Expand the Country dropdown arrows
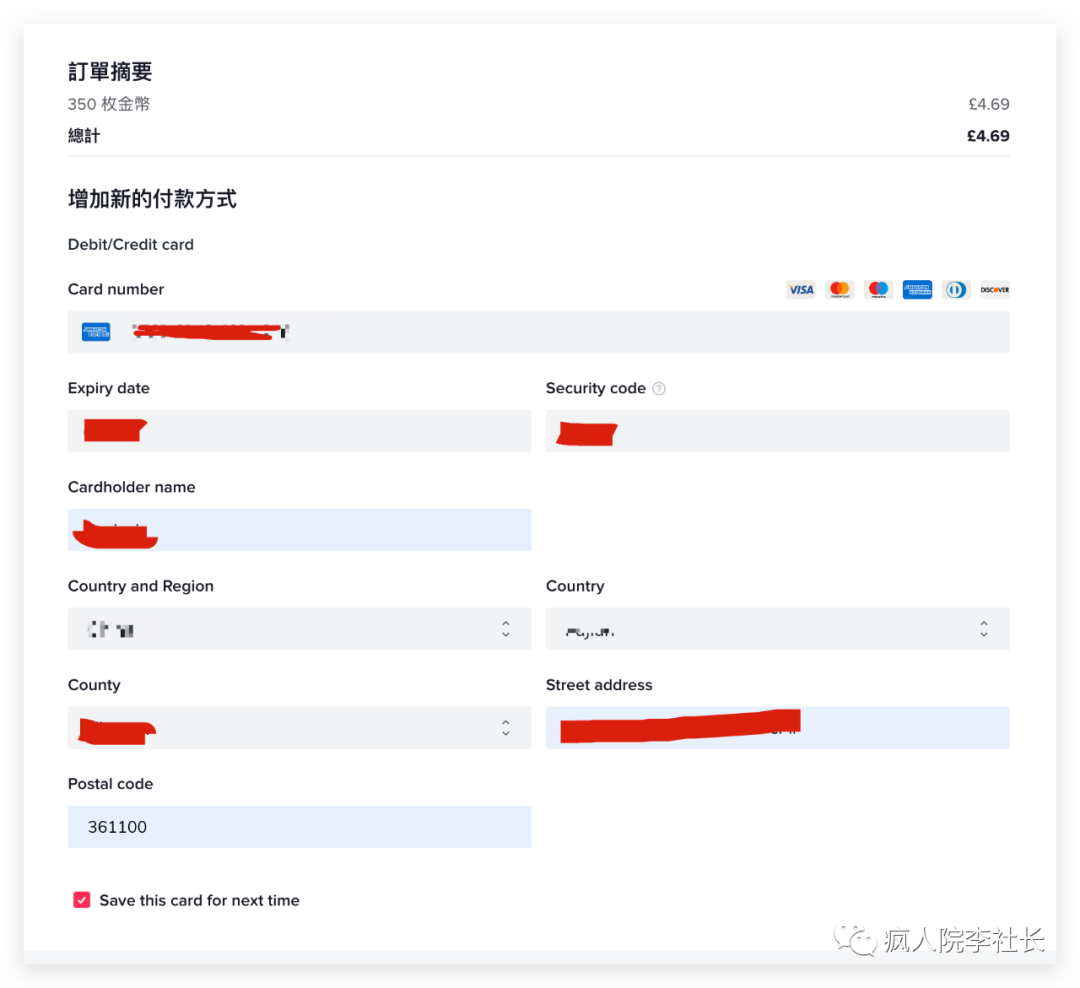 [984, 628]
